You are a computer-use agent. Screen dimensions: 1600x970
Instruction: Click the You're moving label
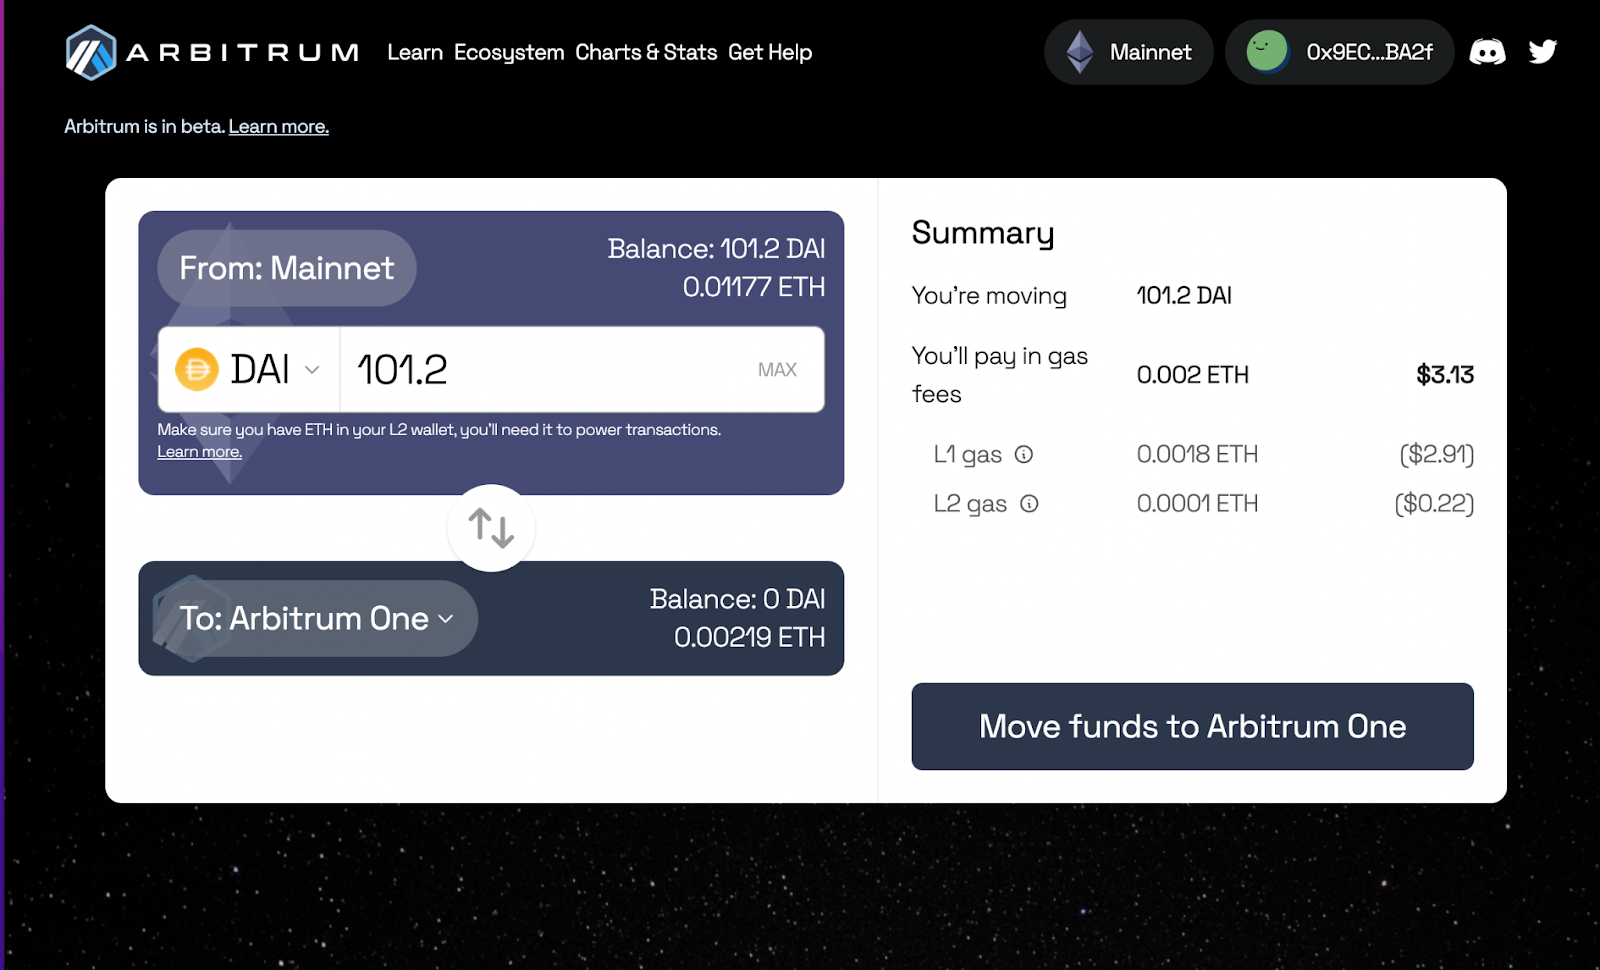click(989, 296)
